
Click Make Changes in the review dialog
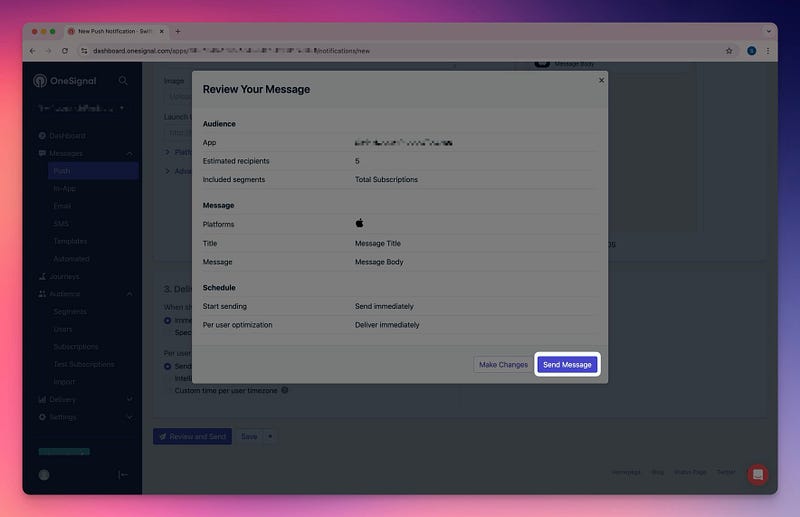[503, 364]
